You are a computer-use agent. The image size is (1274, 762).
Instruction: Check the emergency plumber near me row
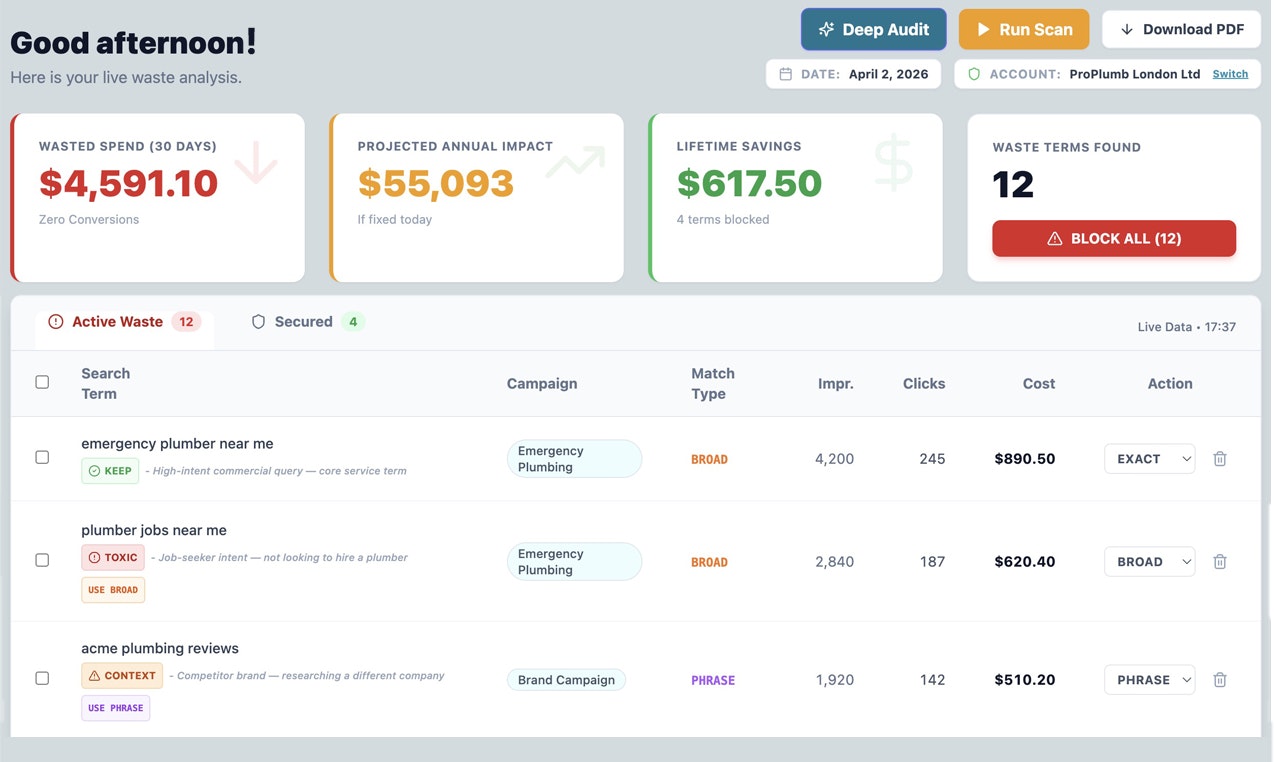(x=42, y=457)
